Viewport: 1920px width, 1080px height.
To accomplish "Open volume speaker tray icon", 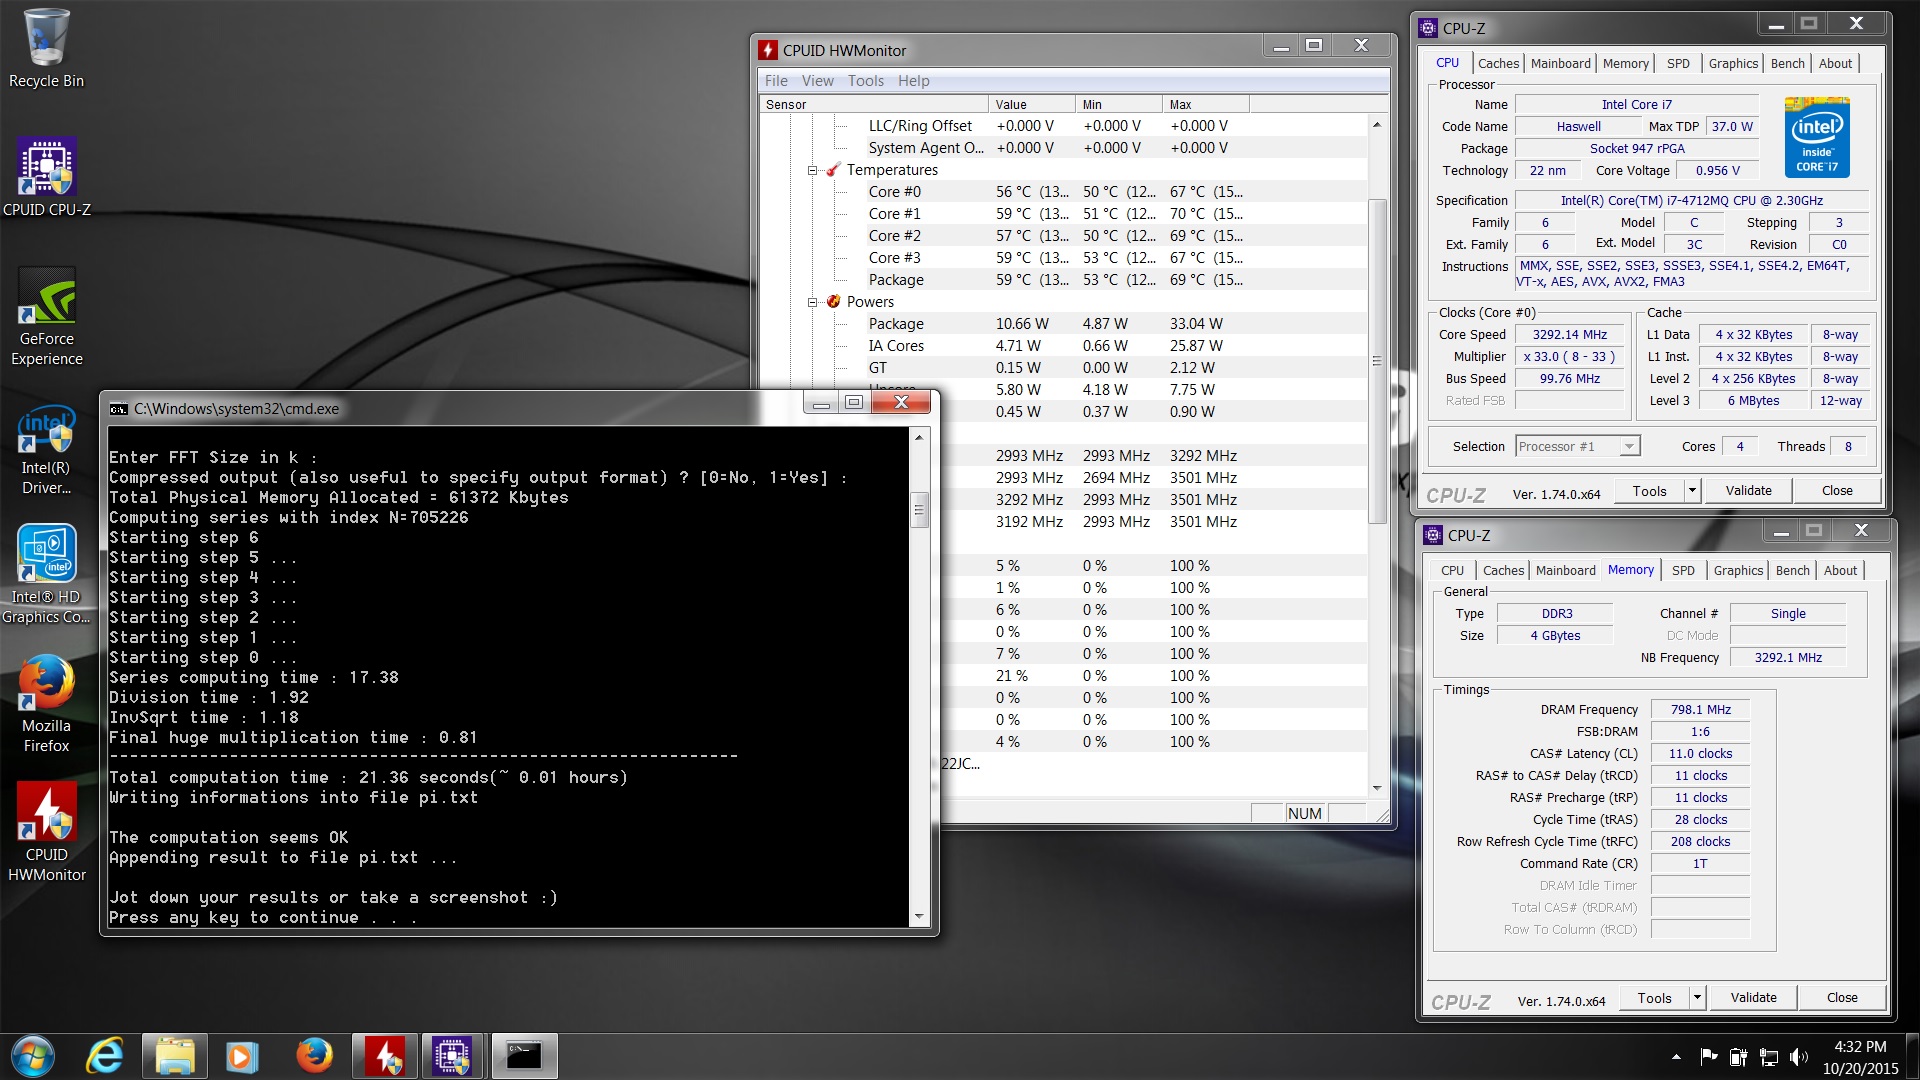I will [x=1799, y=1057].
